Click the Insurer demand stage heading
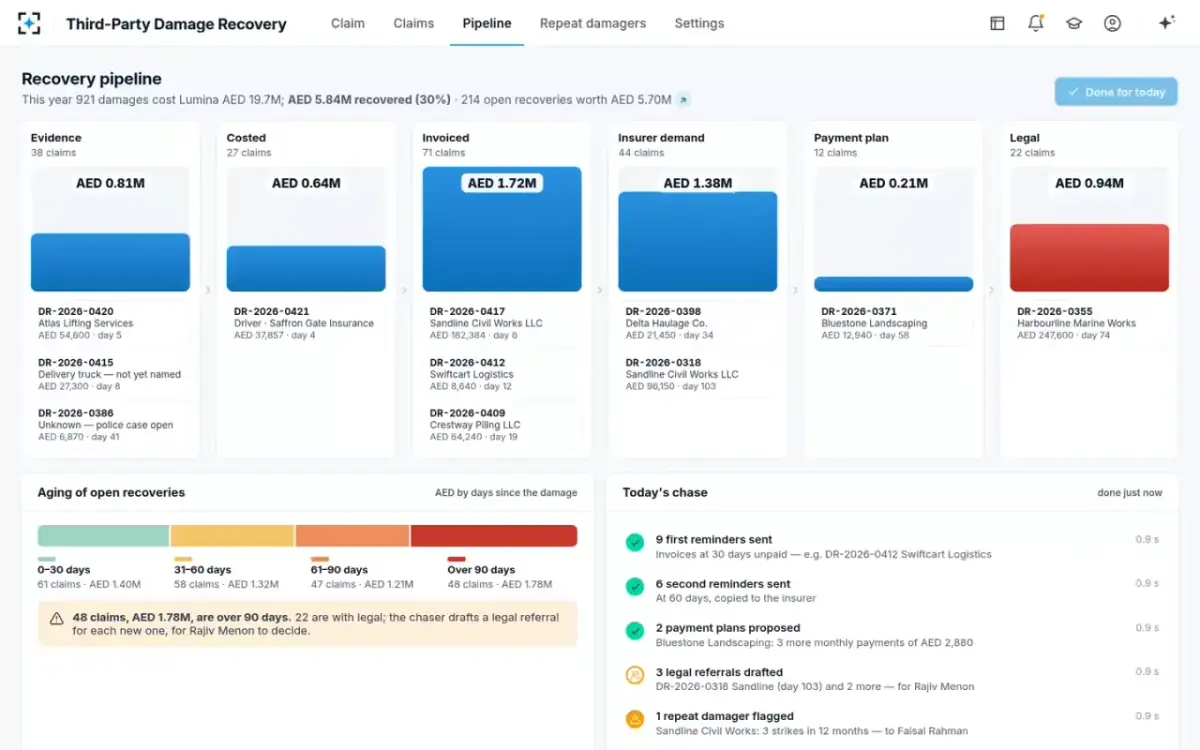The height and width of the screenshot is (750, 1200). pos(661,138)
